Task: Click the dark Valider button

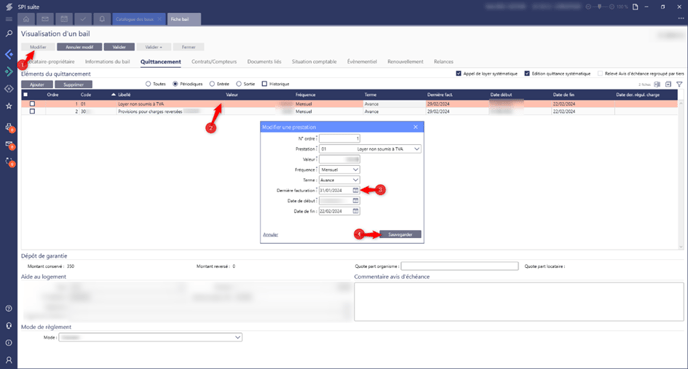Action: [x=119, y=47]
